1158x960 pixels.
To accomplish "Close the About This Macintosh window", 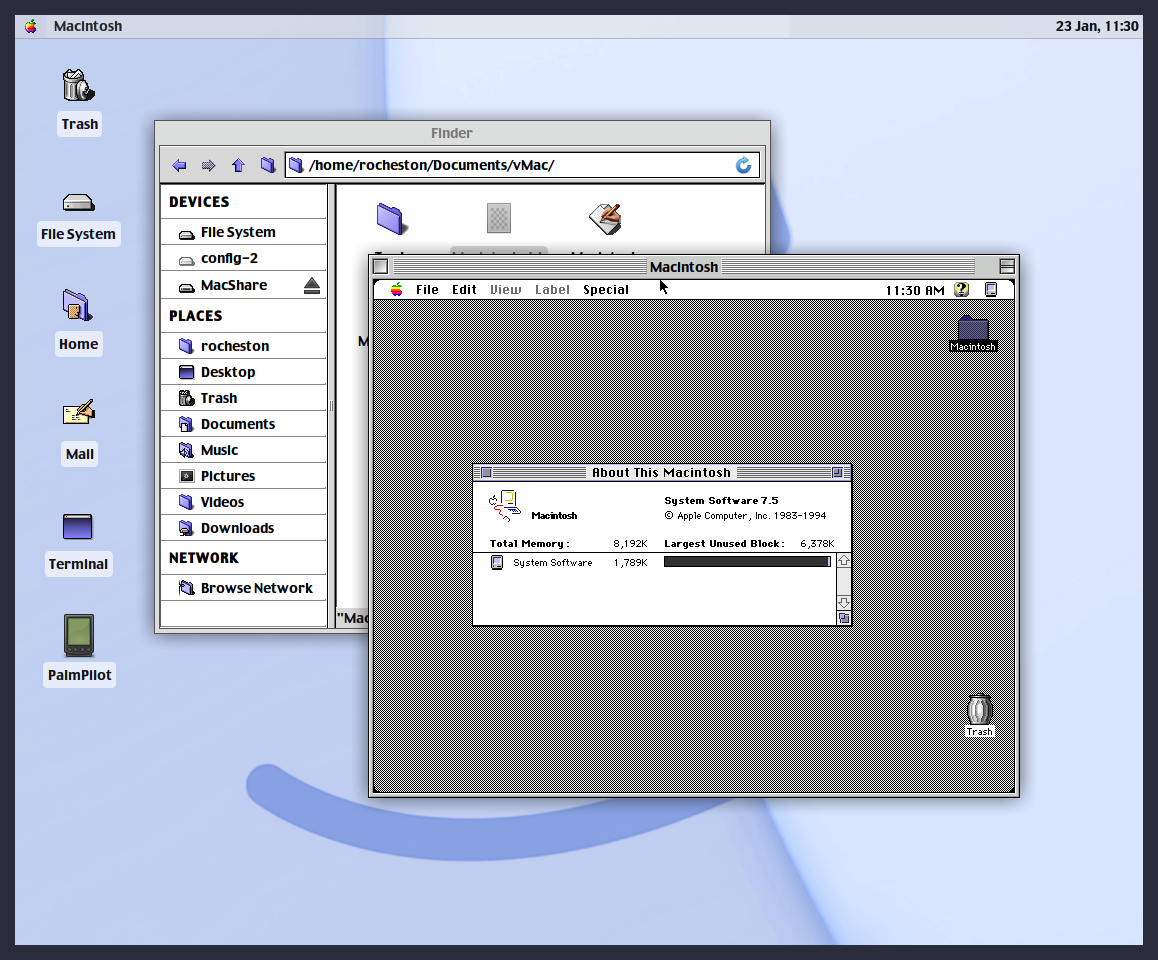I will click(486, 473).
